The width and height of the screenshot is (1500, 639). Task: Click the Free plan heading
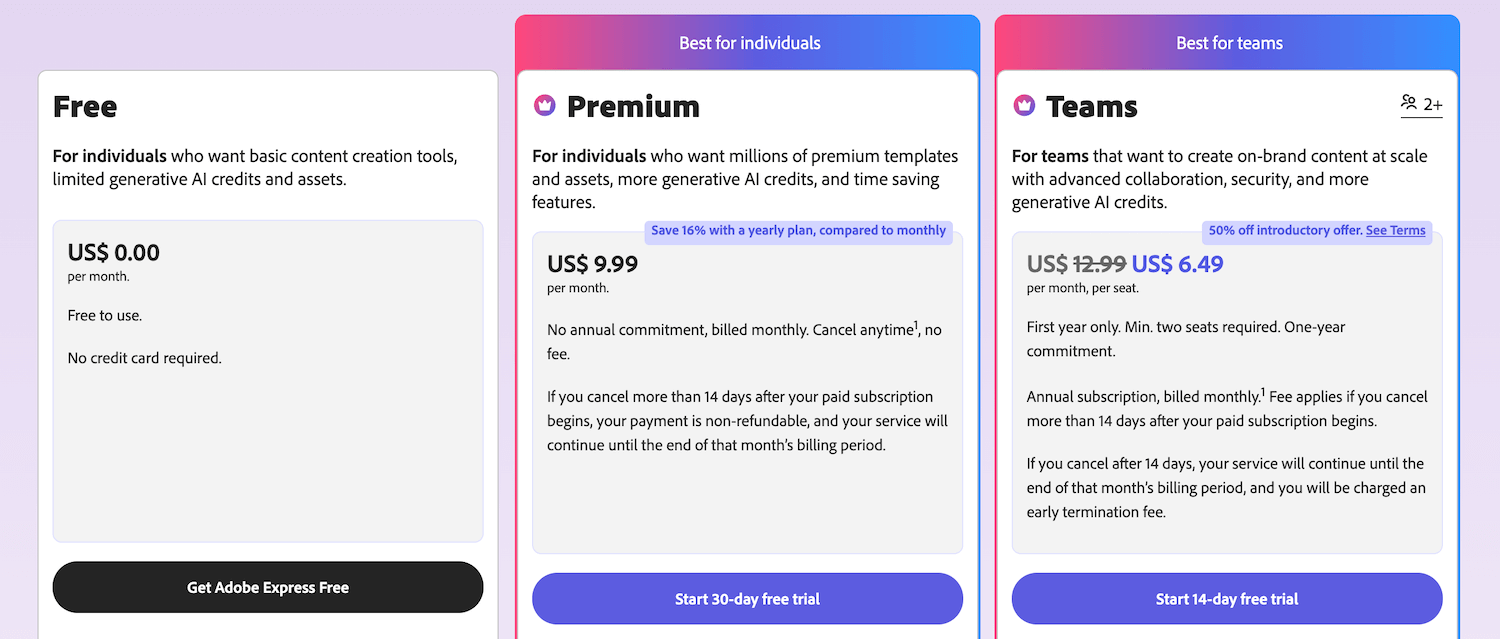pyautogui.click(x=84, y=106)
